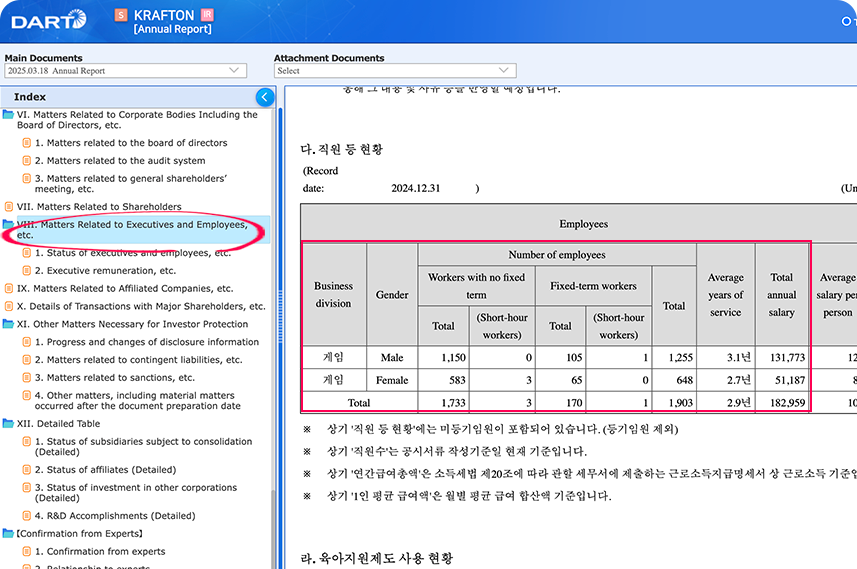Click the Male row total 1,255 cell
This screenshot has height=569, width=857.
(x=674, y=357)
